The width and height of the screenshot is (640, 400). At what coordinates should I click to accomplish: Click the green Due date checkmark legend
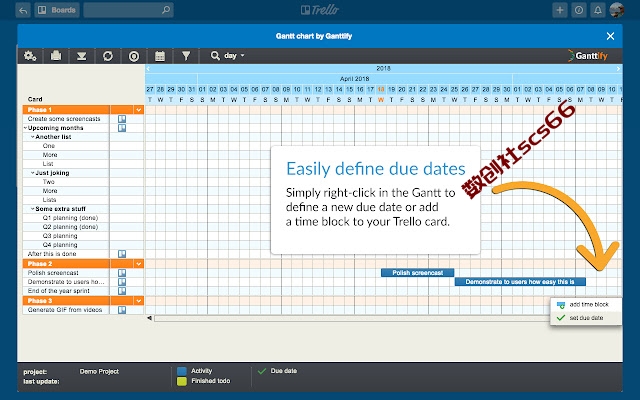(262, 371)
